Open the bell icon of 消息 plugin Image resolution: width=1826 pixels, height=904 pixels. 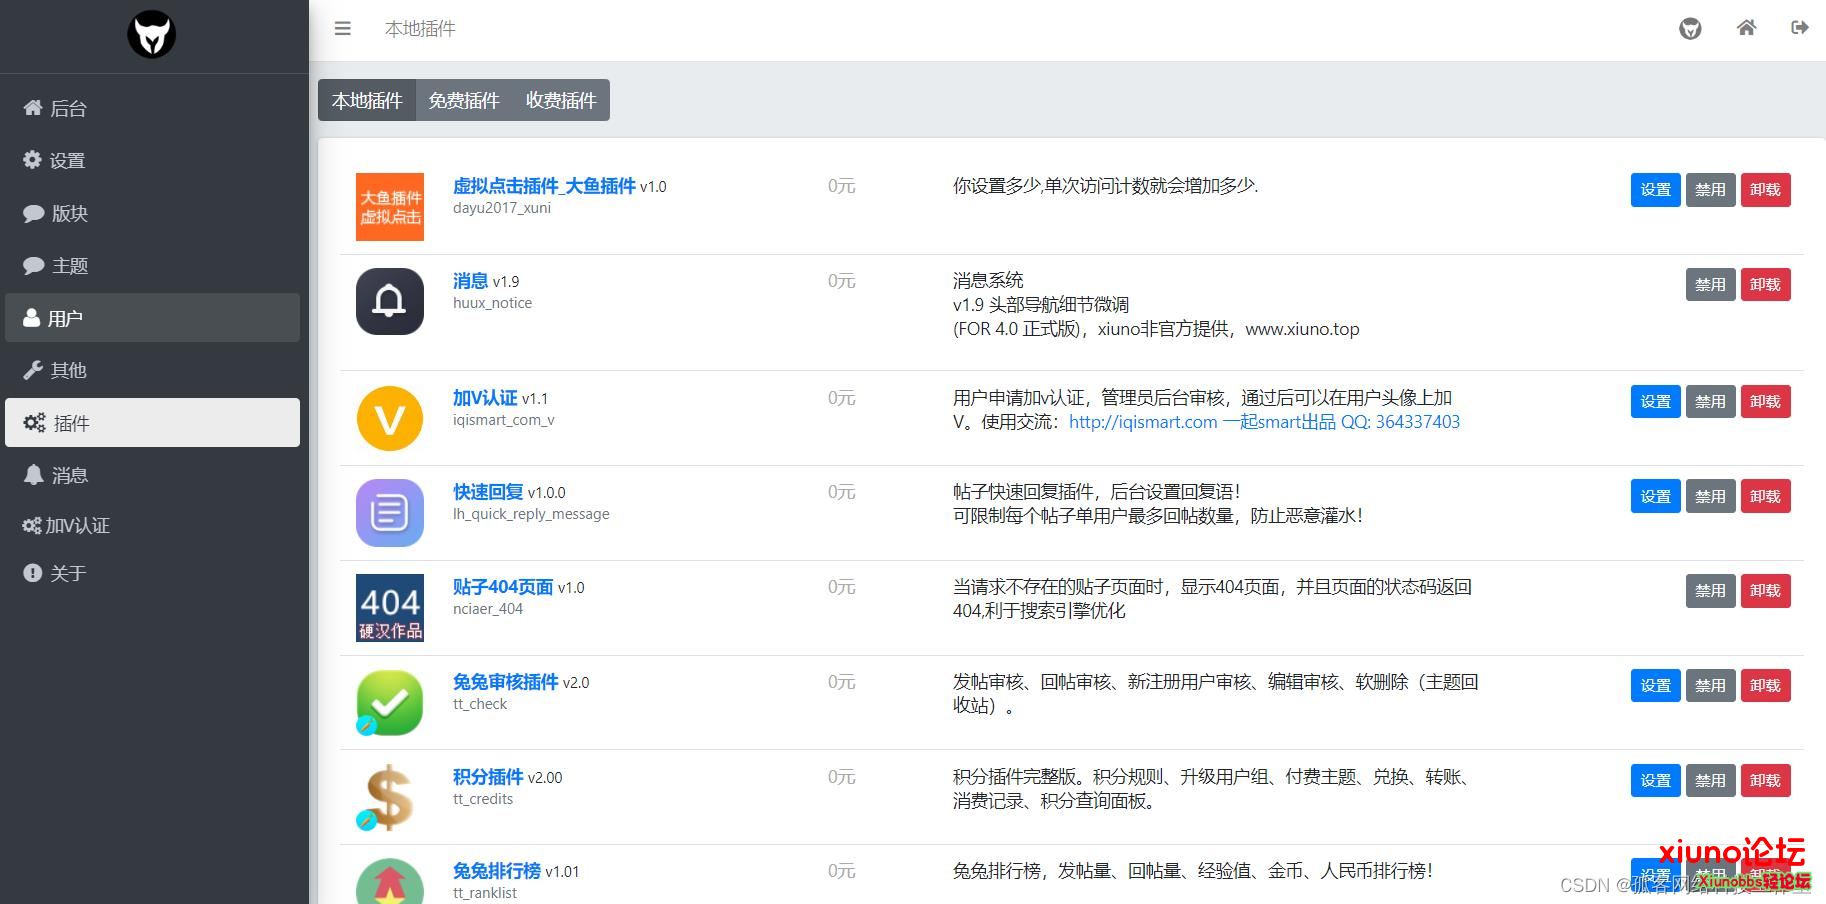point(390,301)
